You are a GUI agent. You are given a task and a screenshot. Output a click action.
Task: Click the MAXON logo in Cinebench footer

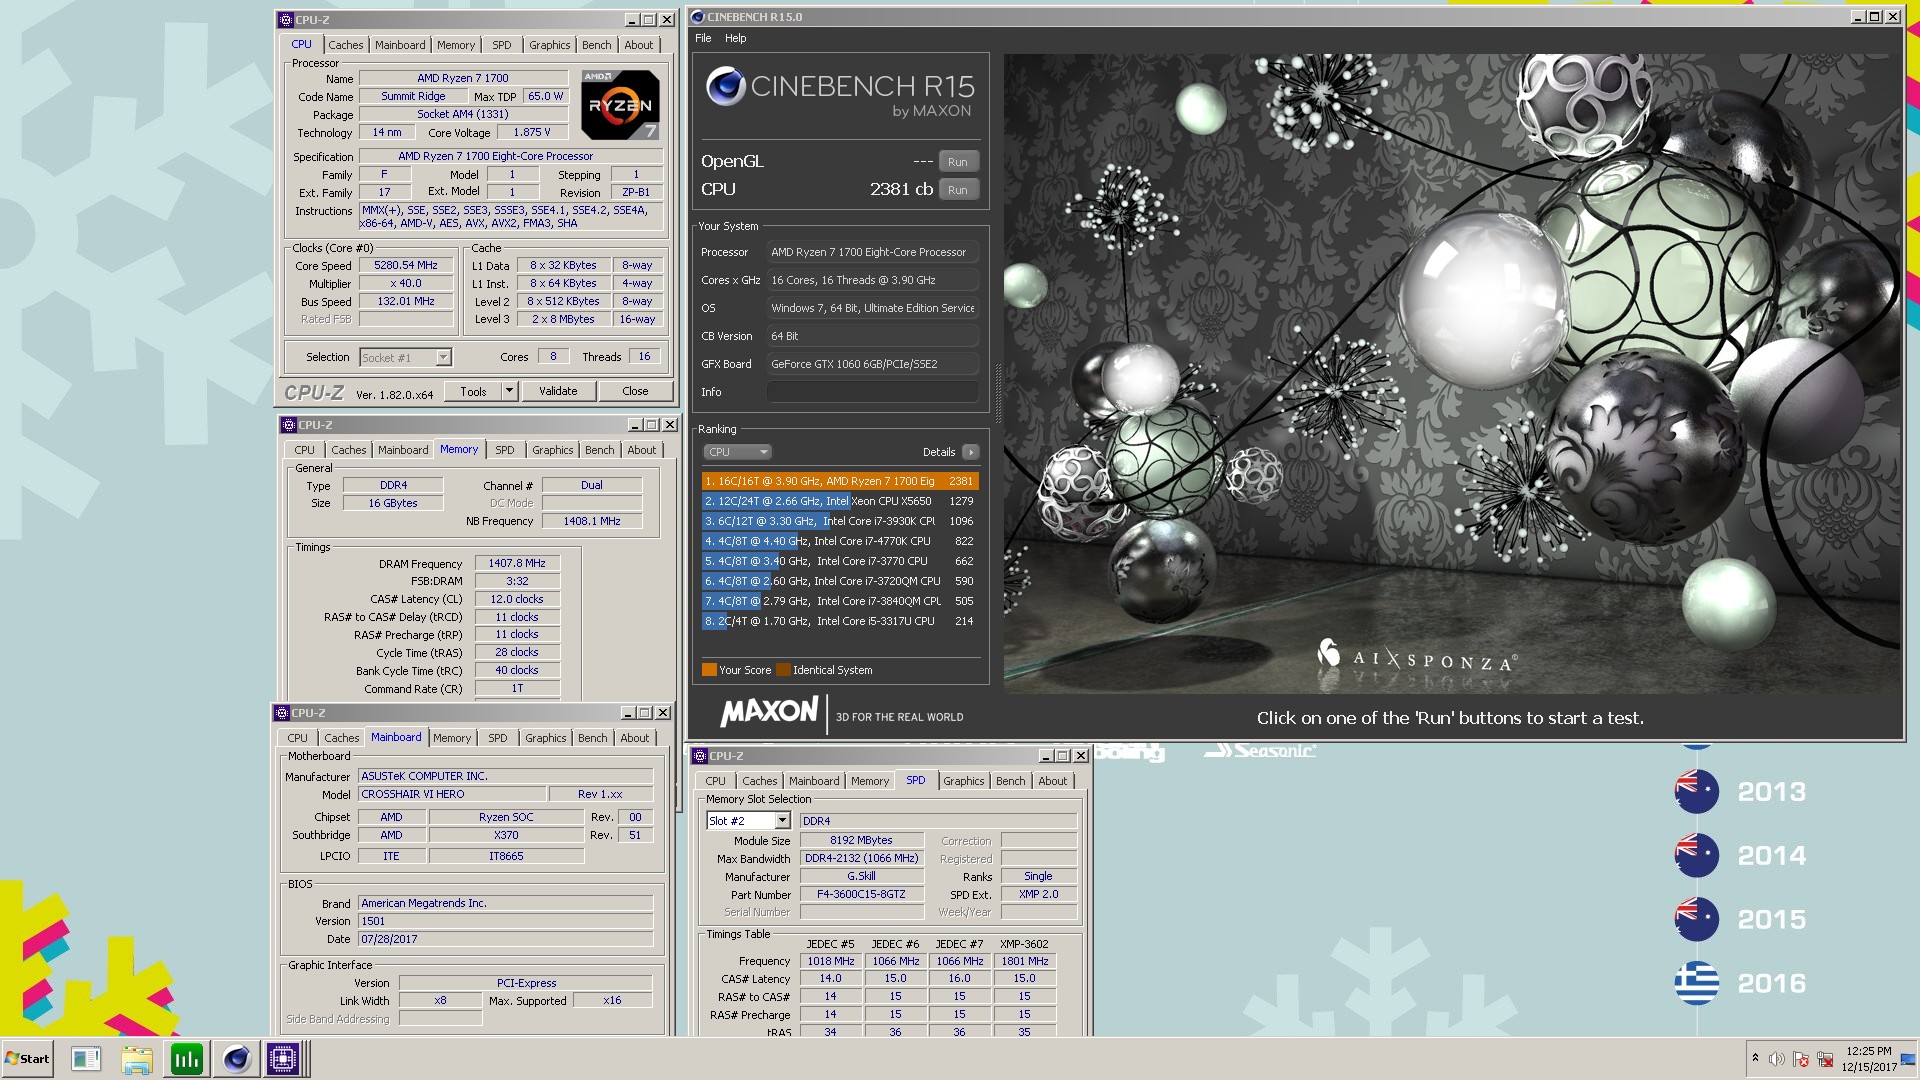(x=769, y=712)
